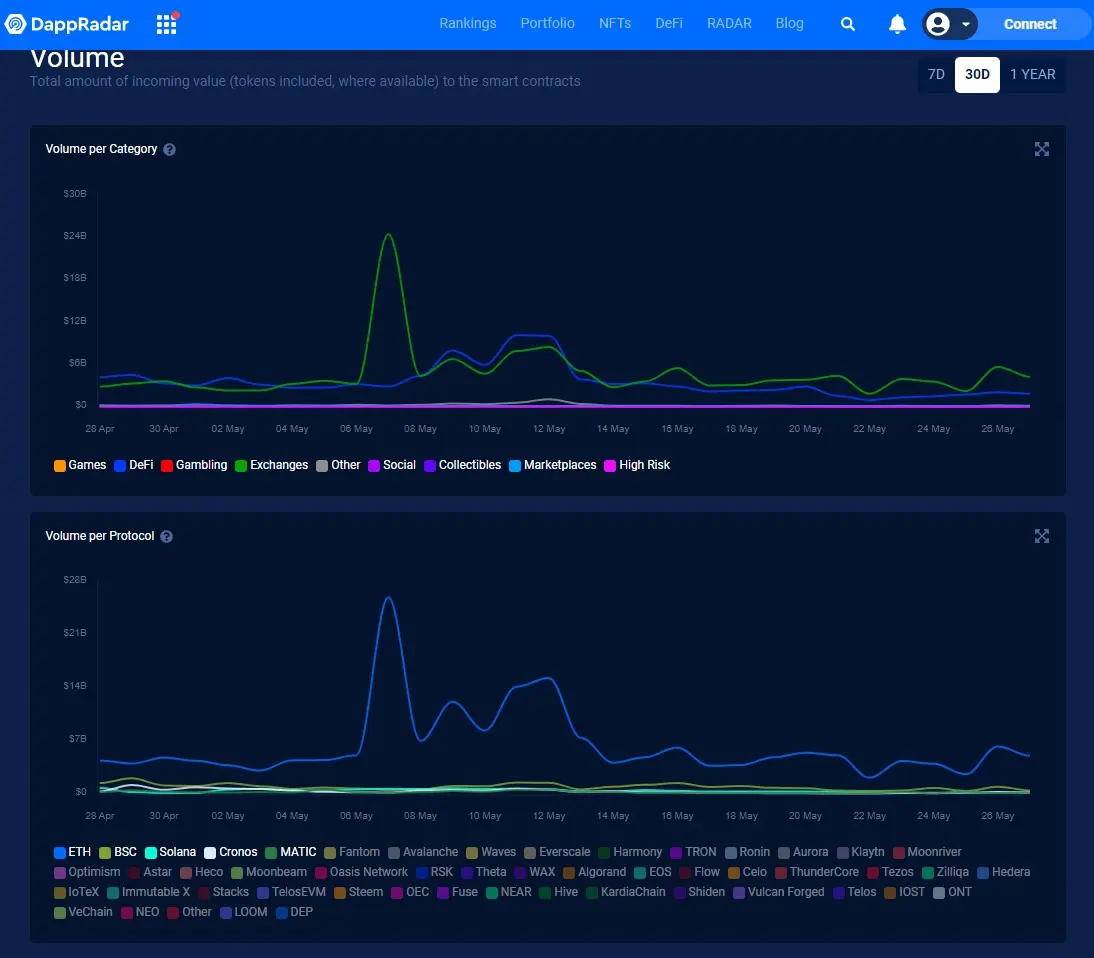Click the Connect button
Image resolution: width=1094 pixels, height=958 pixels.
1030,24
